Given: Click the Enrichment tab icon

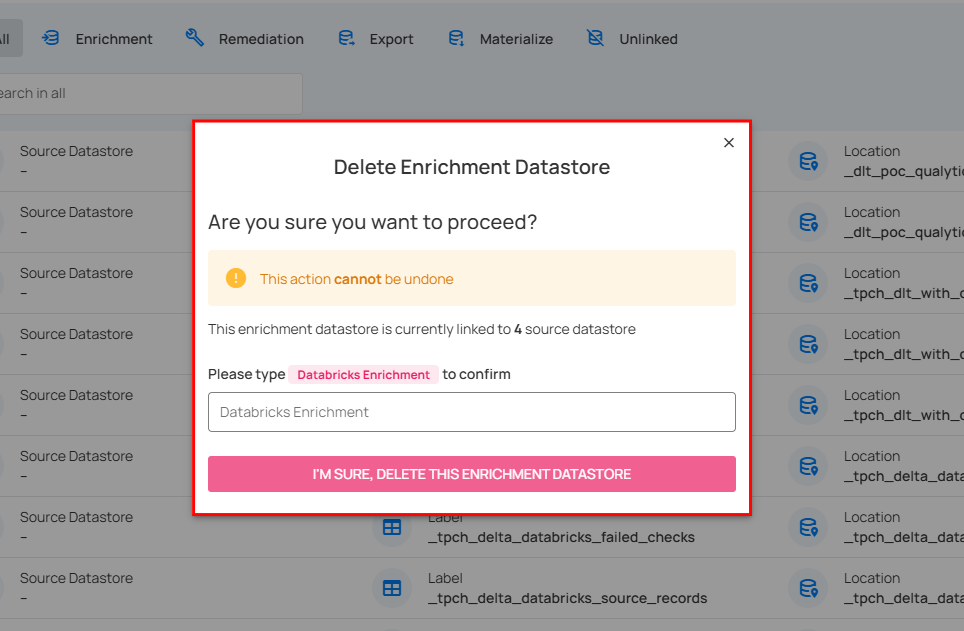Looking at the screenshot, I should pos(50,38).
